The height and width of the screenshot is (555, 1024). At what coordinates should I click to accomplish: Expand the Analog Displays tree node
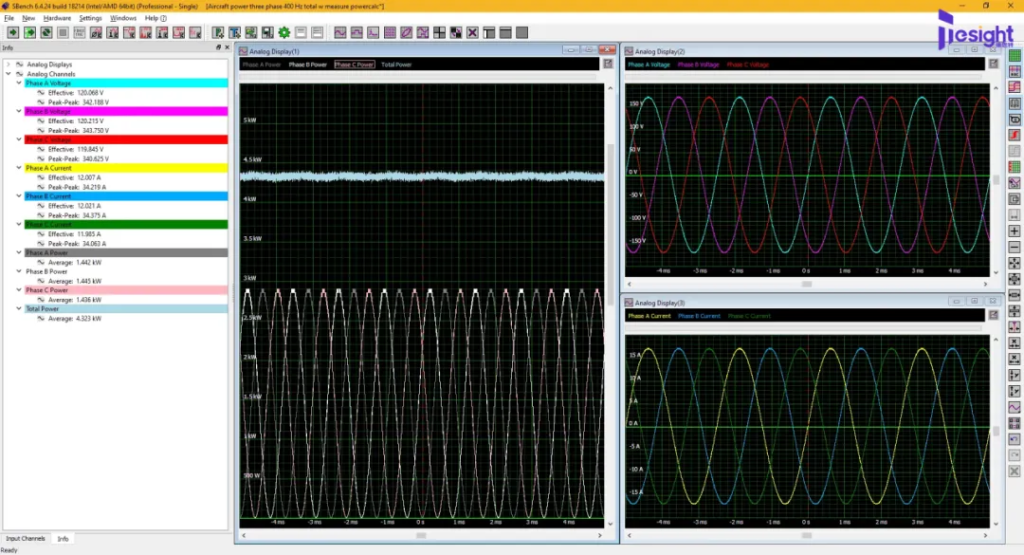(8, 65)
